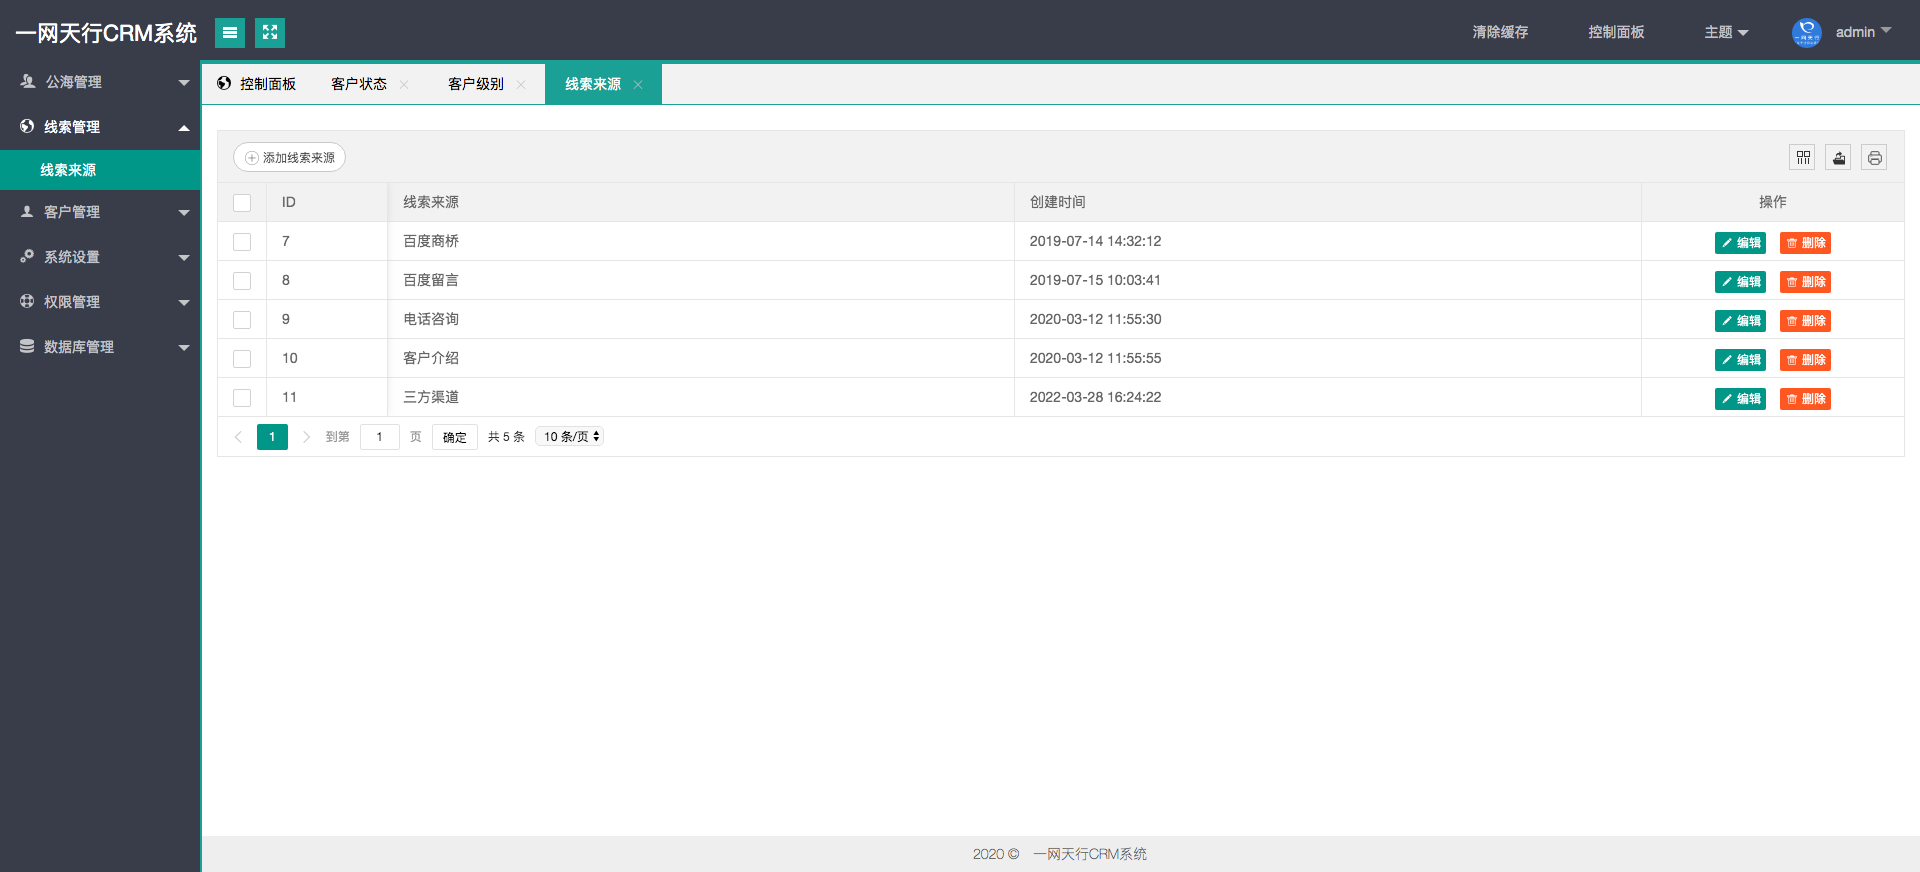Open the column filter icon

point(1803,157)
